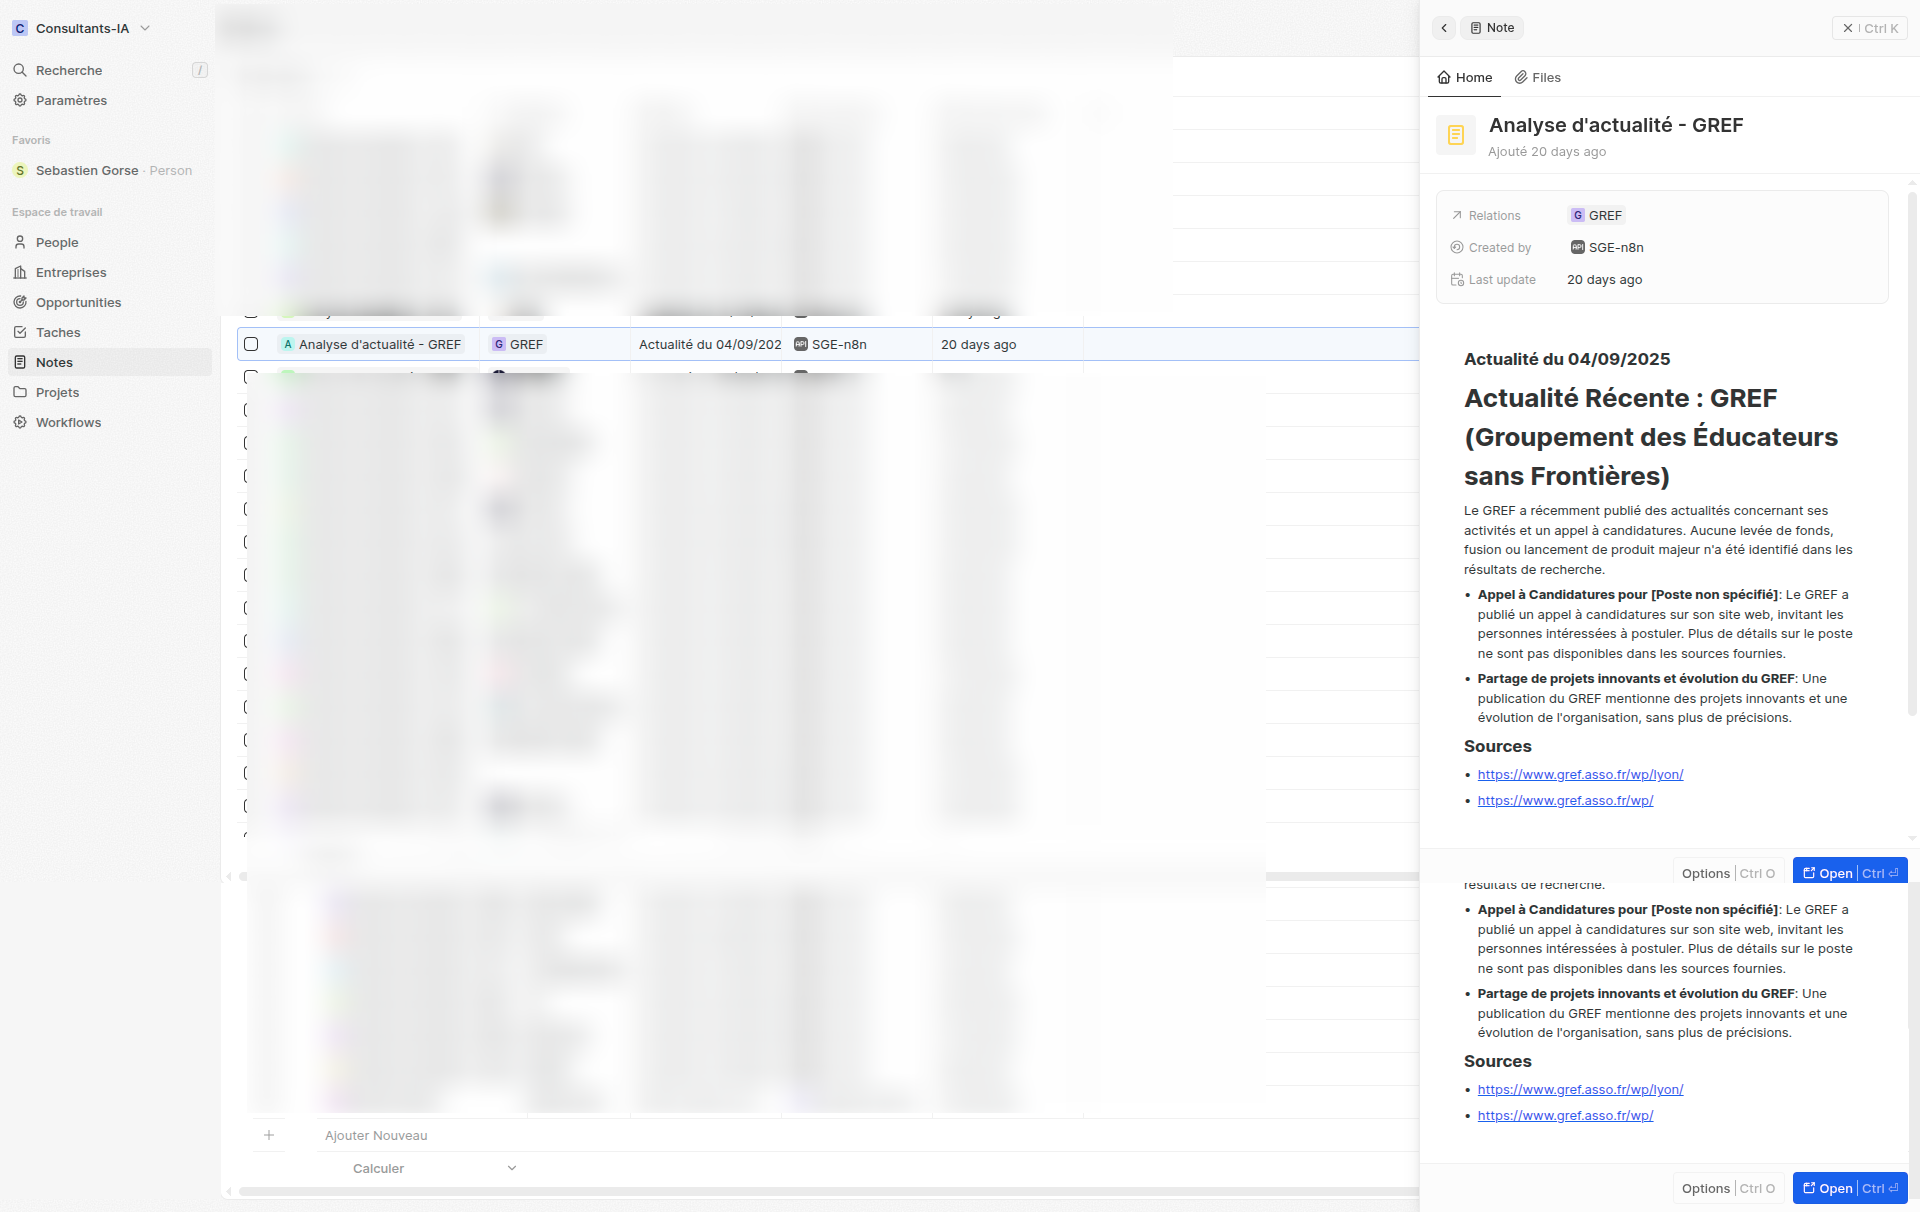Check the Analyse d'actualité - GREF row checkbox
Screen dimensions: 1920x1213
tap(251, 344)
